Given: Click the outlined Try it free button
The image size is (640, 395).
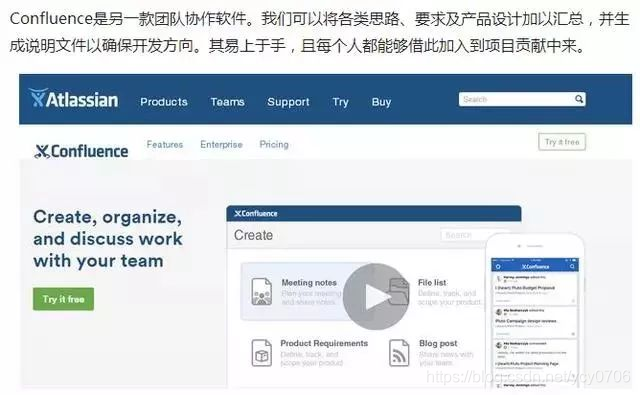Looking at the screenshot, I should coord(562,142).
